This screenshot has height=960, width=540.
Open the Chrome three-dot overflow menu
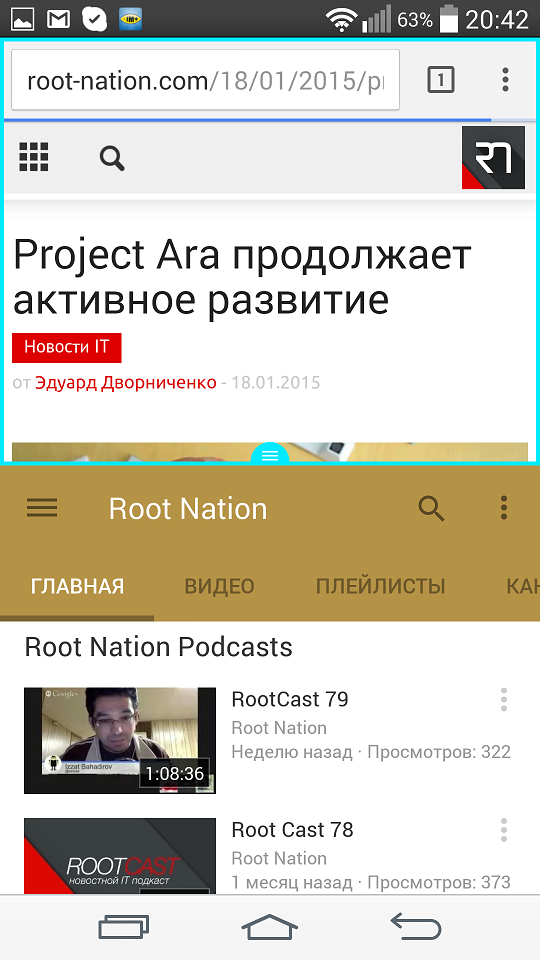[x=505, y=80]
